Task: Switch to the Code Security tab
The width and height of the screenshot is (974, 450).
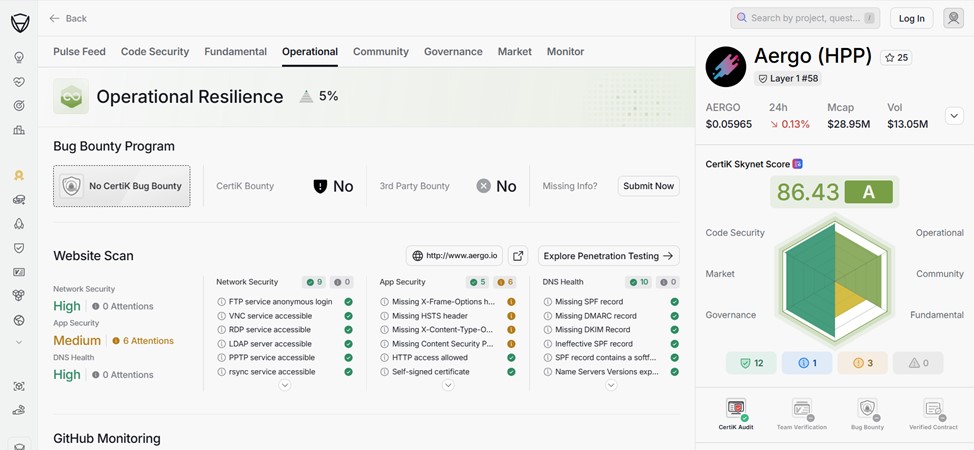Action: pyautogui.click(x=155, y=52)
